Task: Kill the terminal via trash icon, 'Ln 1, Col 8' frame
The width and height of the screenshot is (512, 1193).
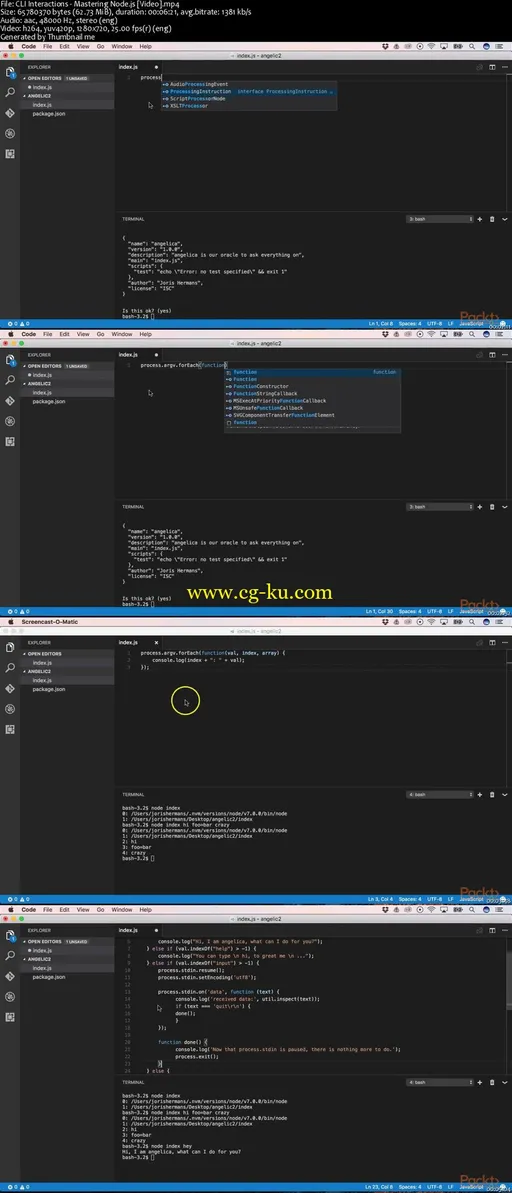Action: pyautogui.click(x=491, y=219)
